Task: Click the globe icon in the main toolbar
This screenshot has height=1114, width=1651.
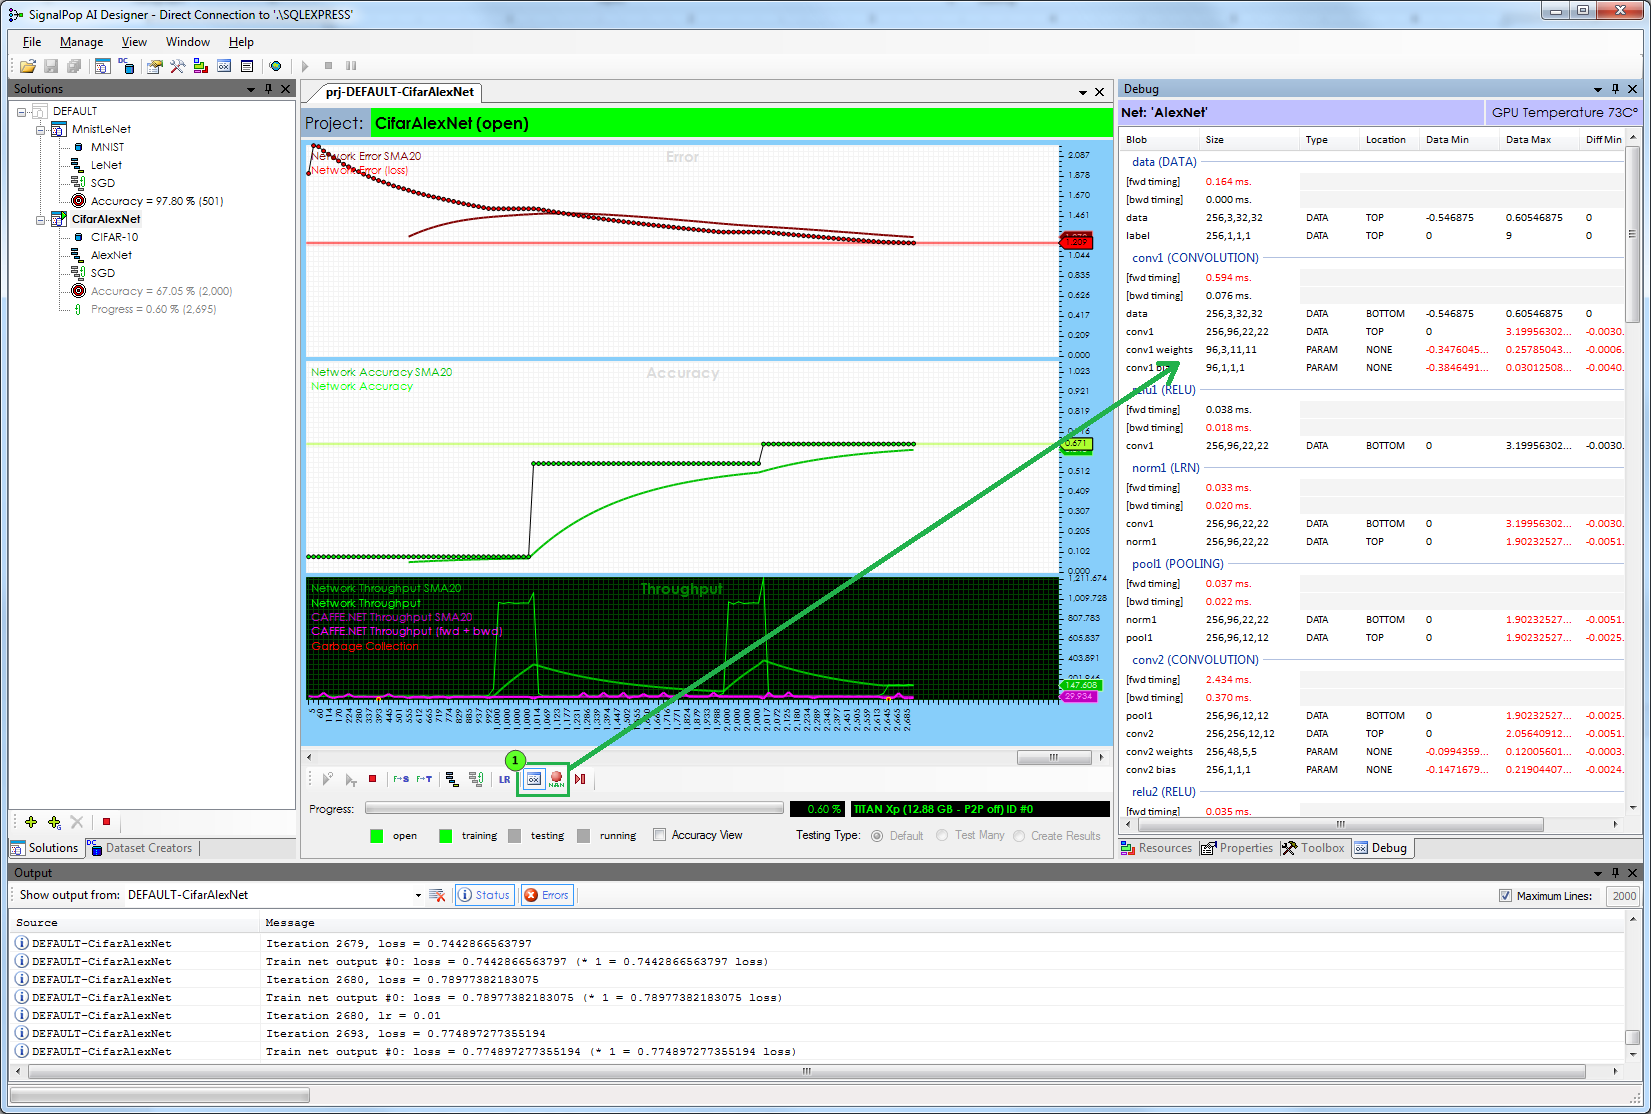Action: click(x=275, y=66)
